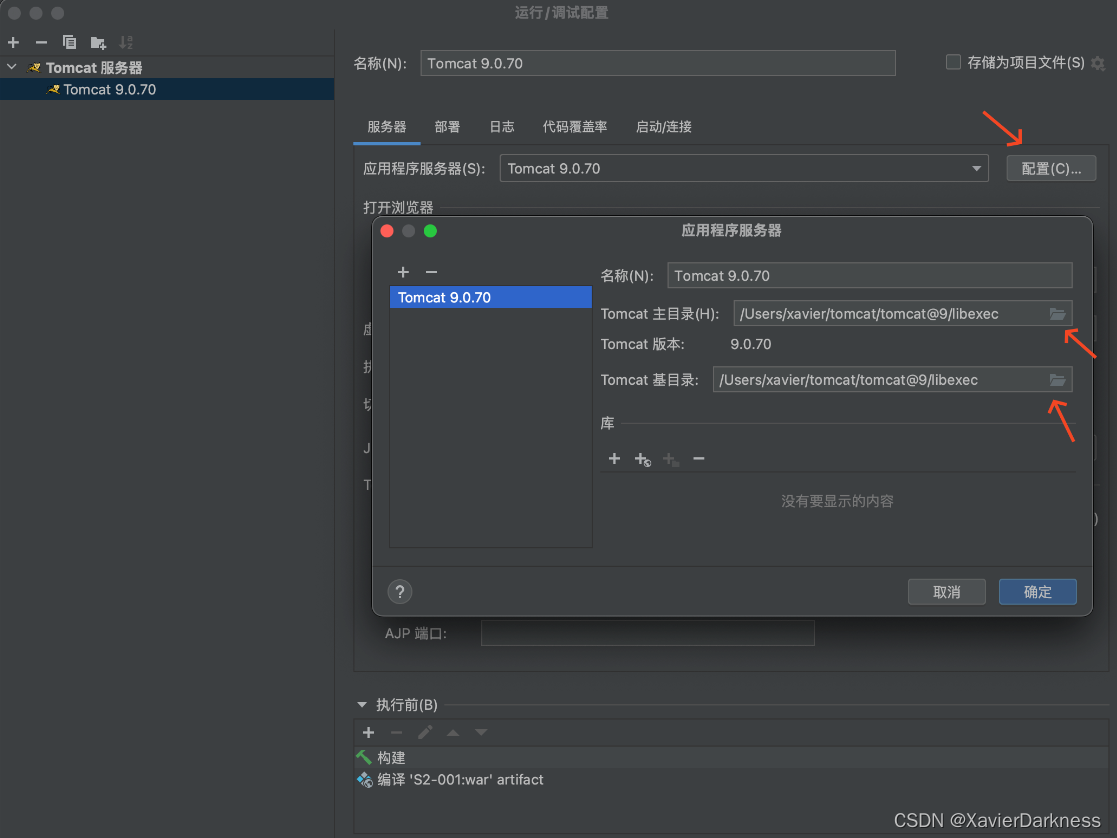Browse folder for Tomcat 主目录
The image size is (1117, 838).
click(1057, 314)
